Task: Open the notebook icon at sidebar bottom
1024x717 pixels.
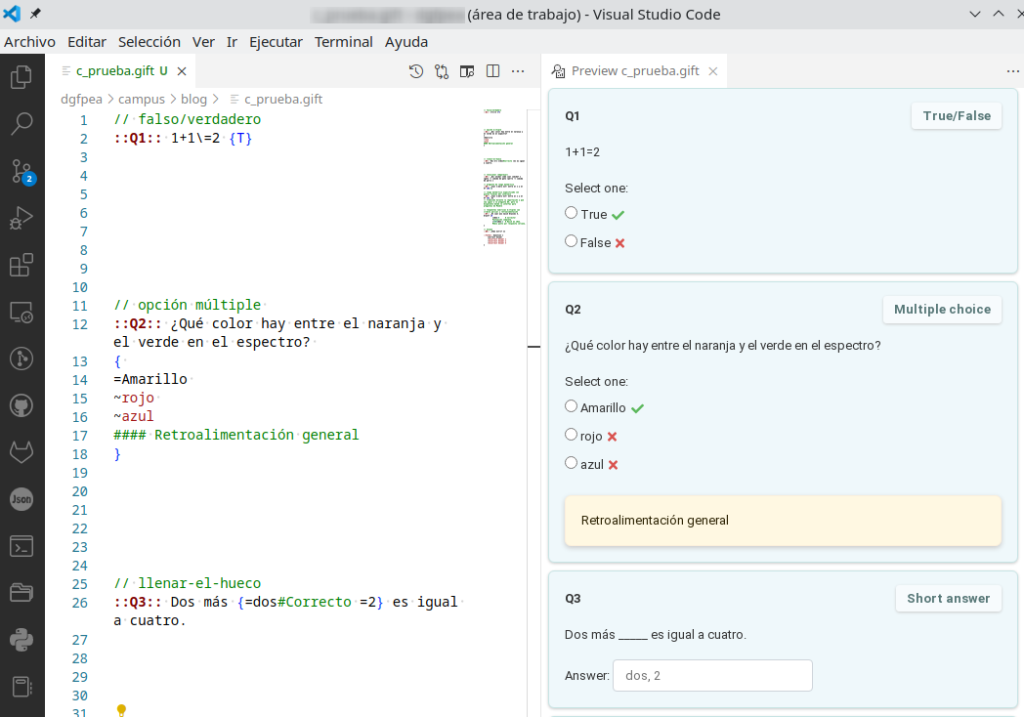Action: click(x=22, y=687)
